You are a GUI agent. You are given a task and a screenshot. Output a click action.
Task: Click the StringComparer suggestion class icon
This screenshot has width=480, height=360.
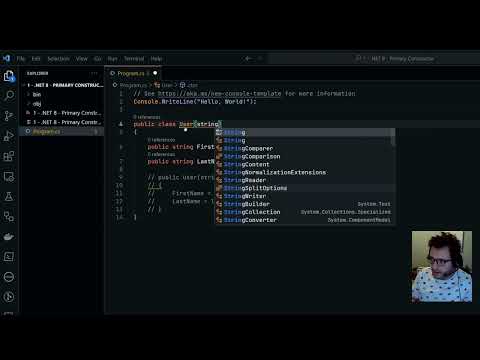click(219, 148)
